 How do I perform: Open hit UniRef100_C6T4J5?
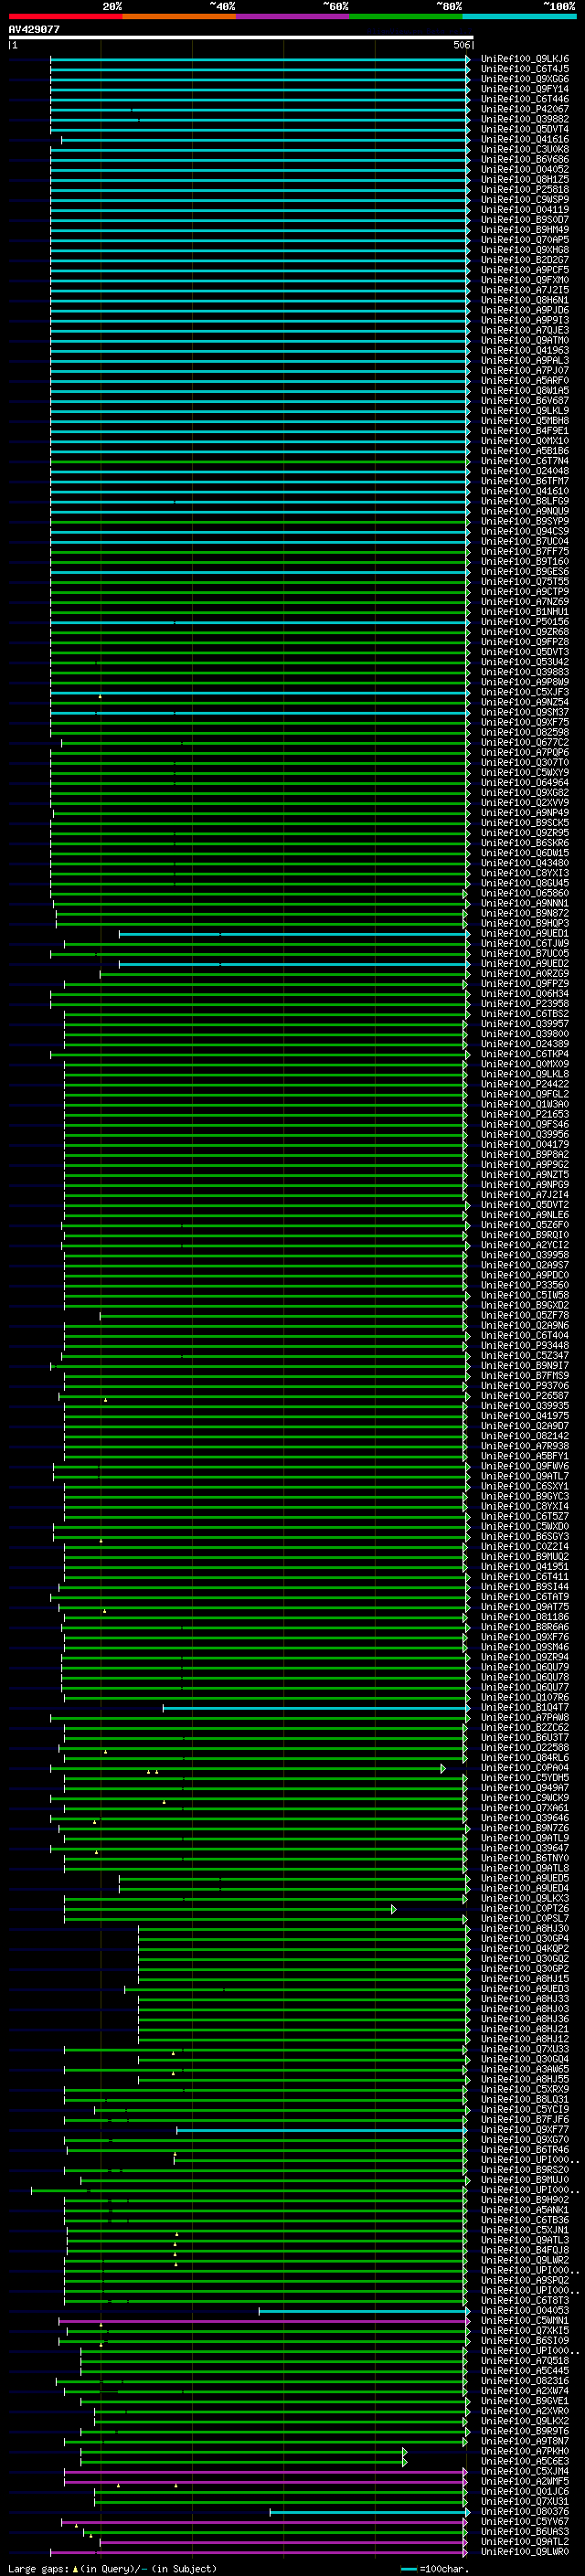525,69
